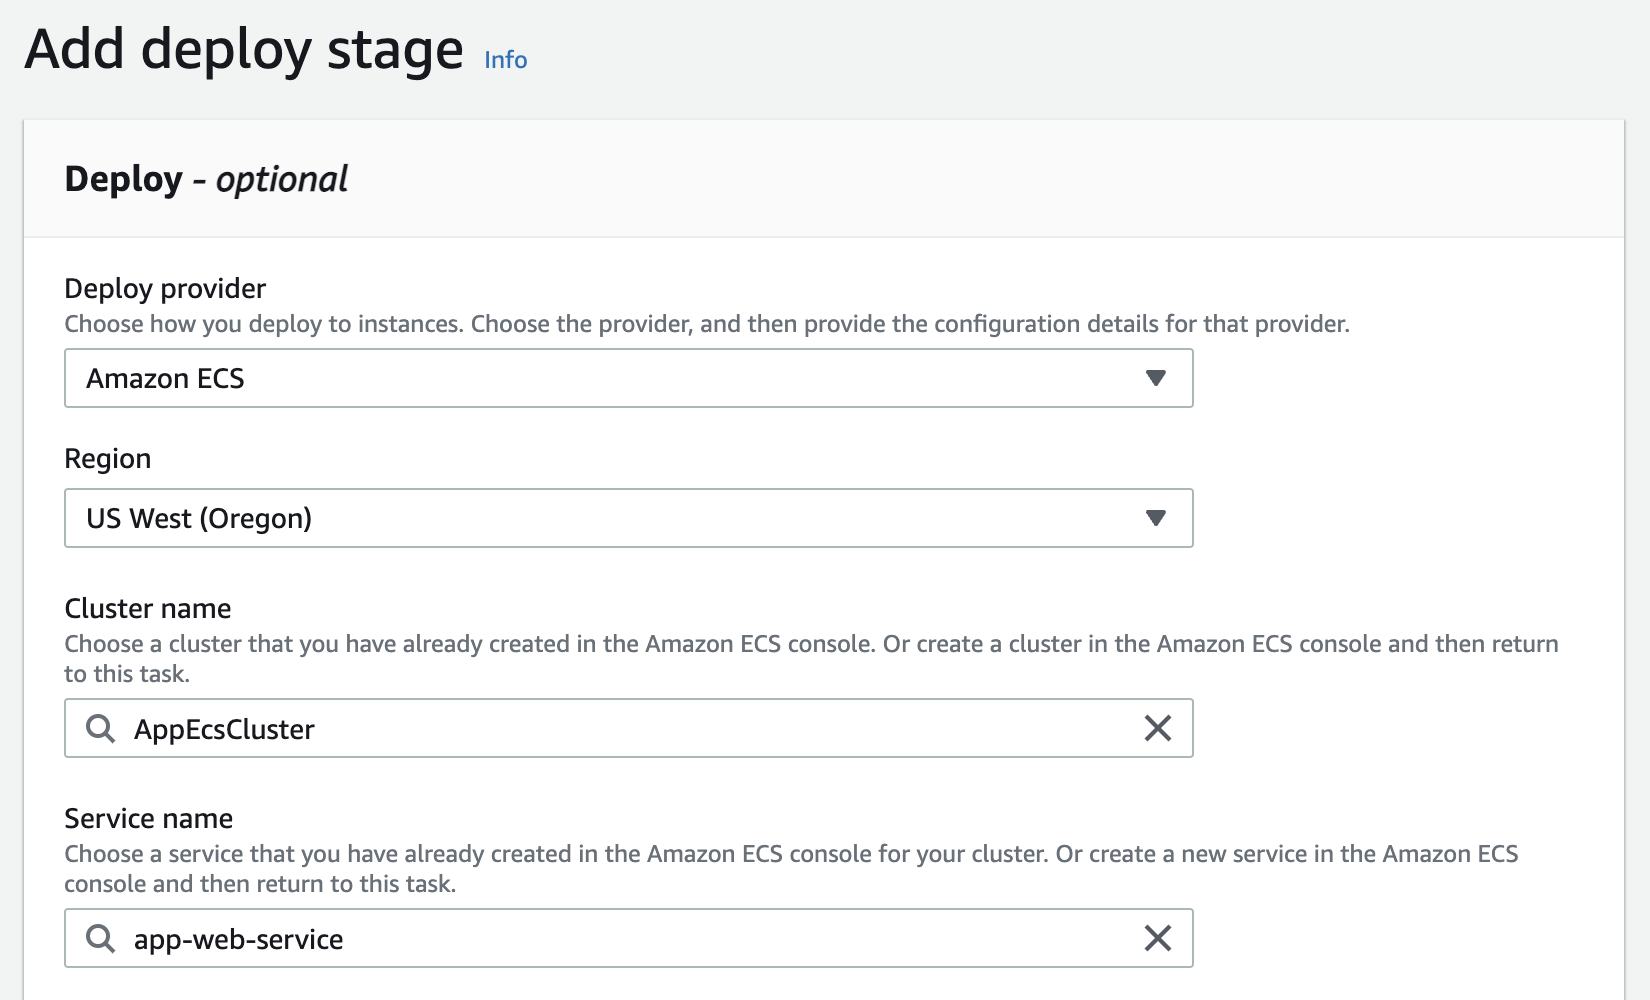1650x1000 pixels.
Task: Click the Cluster name field label
Action: (147, 609)
